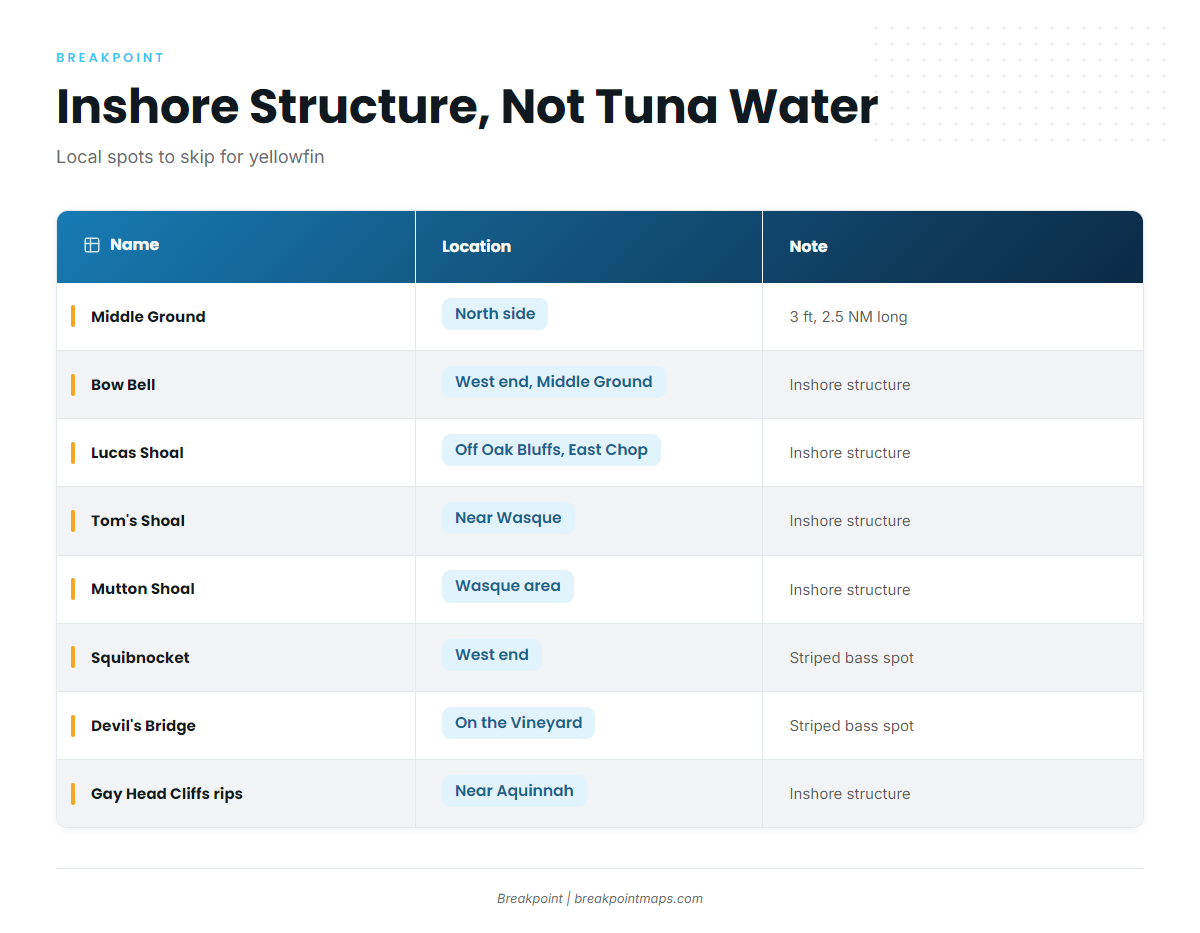The height and width of the screenshot is (933, 1200).
Task: Click the Striped bass spot note for Devil's Bridge
Action: 852,726
